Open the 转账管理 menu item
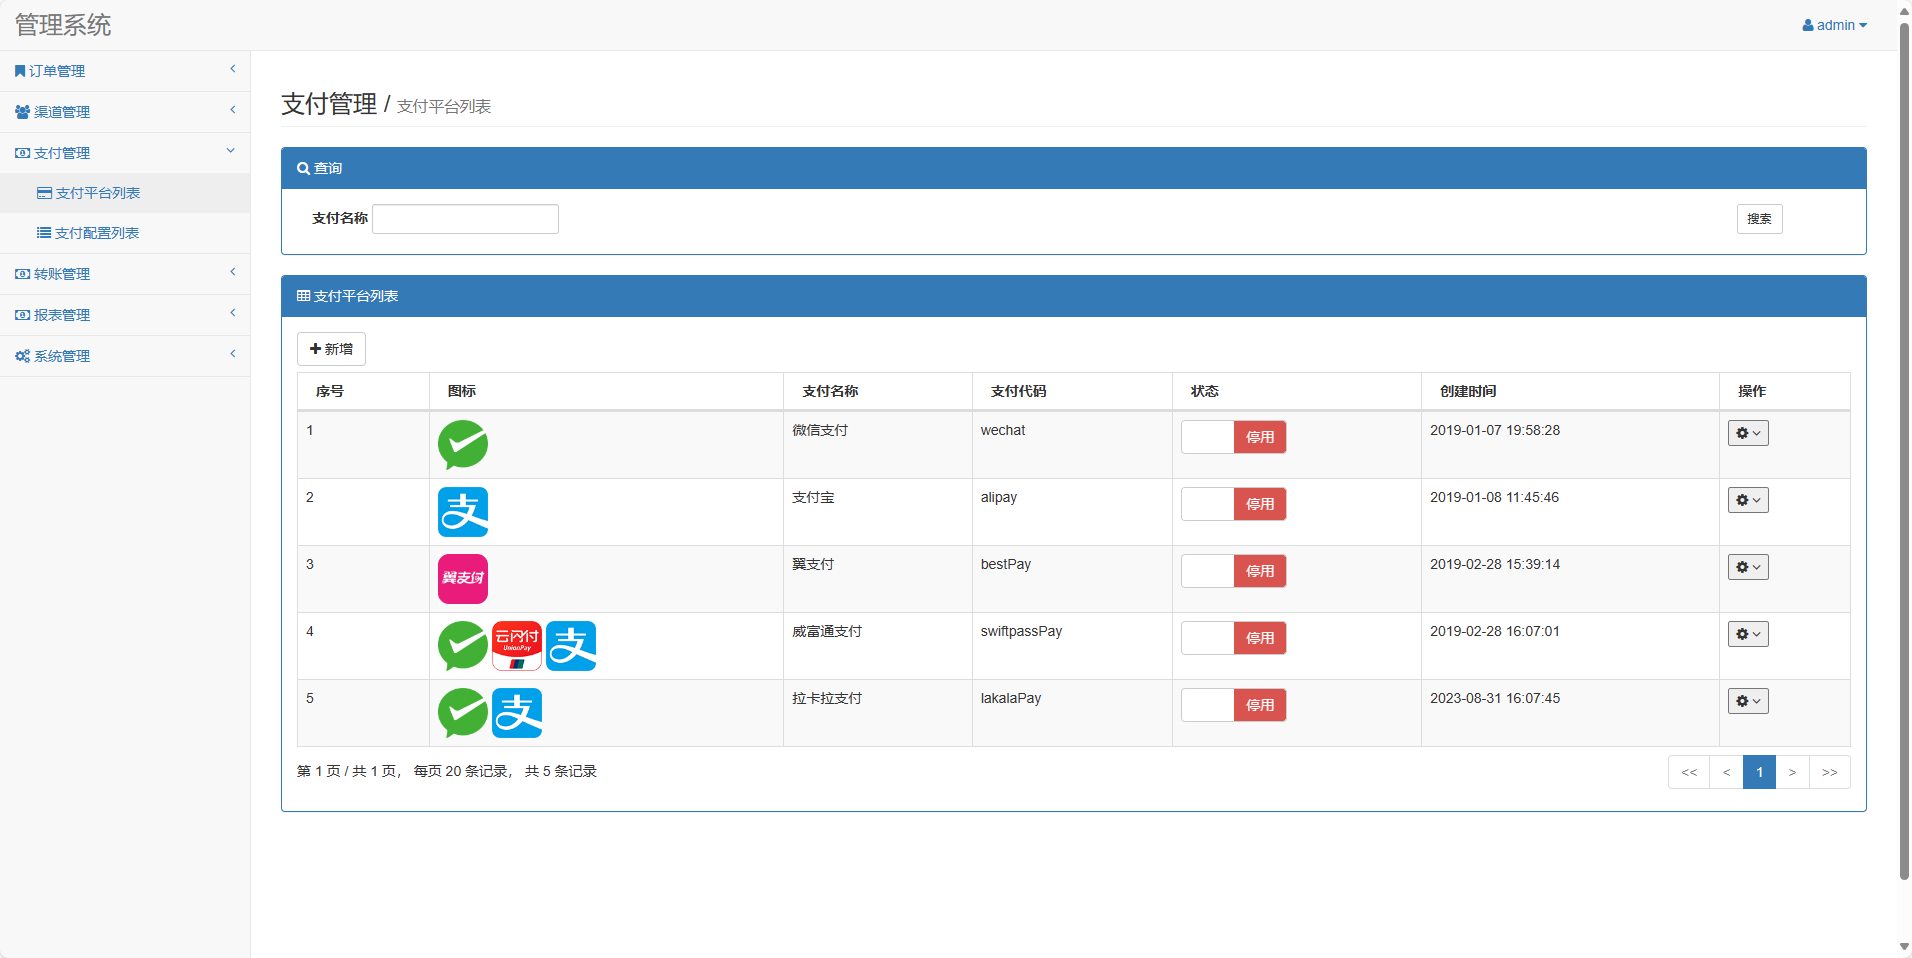The width and height of the screenshot is (1912, 958). [x=125, y=274]
